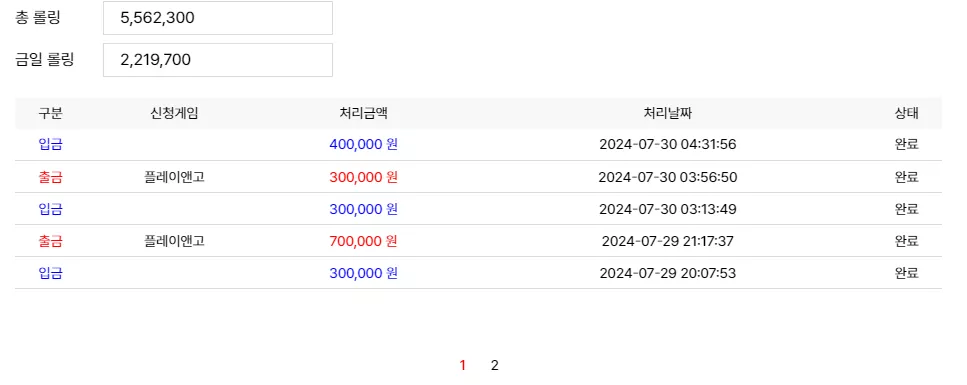Select page 1 in pagination
Screen dimensions: 967x385
click(x=463, y=365)
